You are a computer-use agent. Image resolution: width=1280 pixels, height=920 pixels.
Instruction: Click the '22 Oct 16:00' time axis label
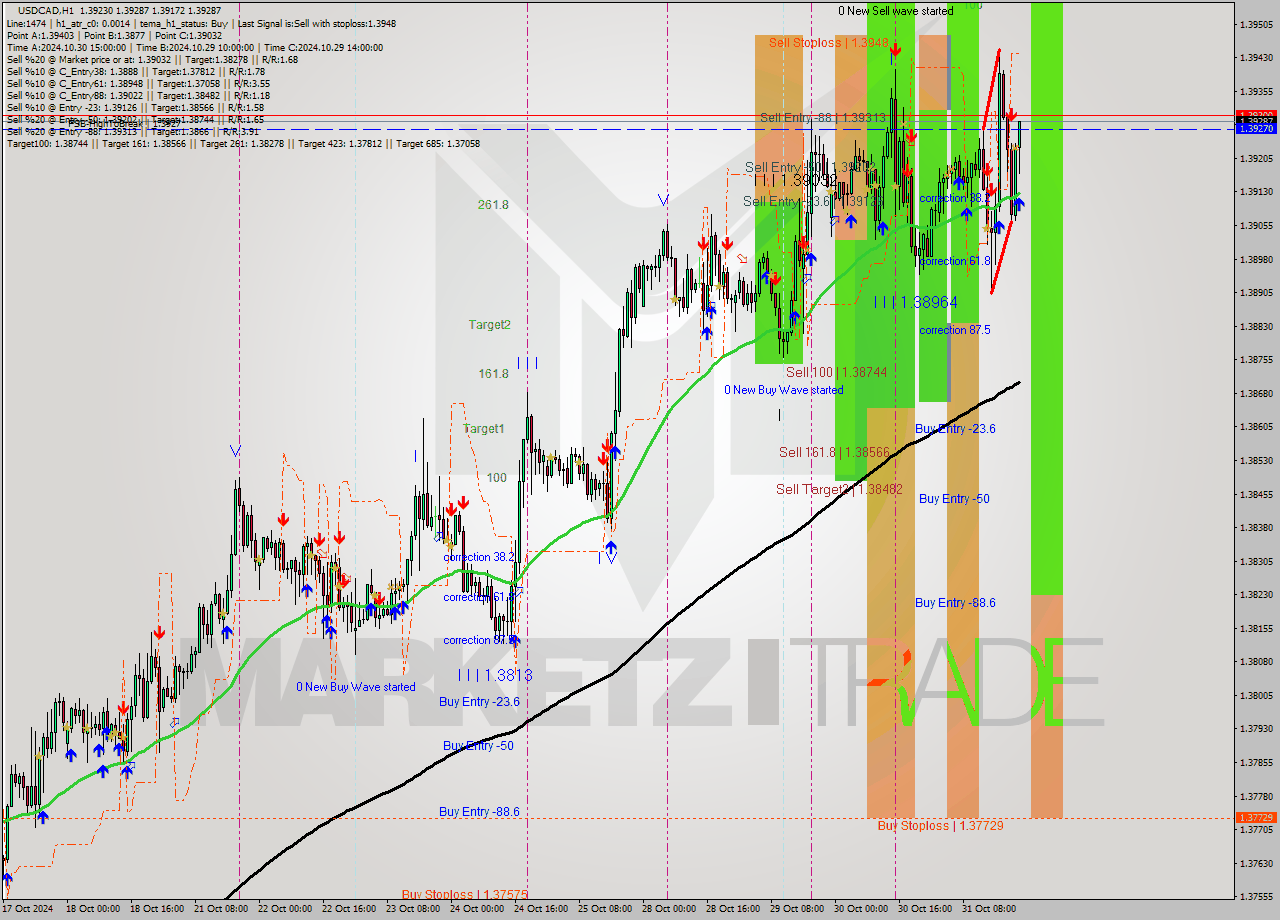click(x=349, y=909)
